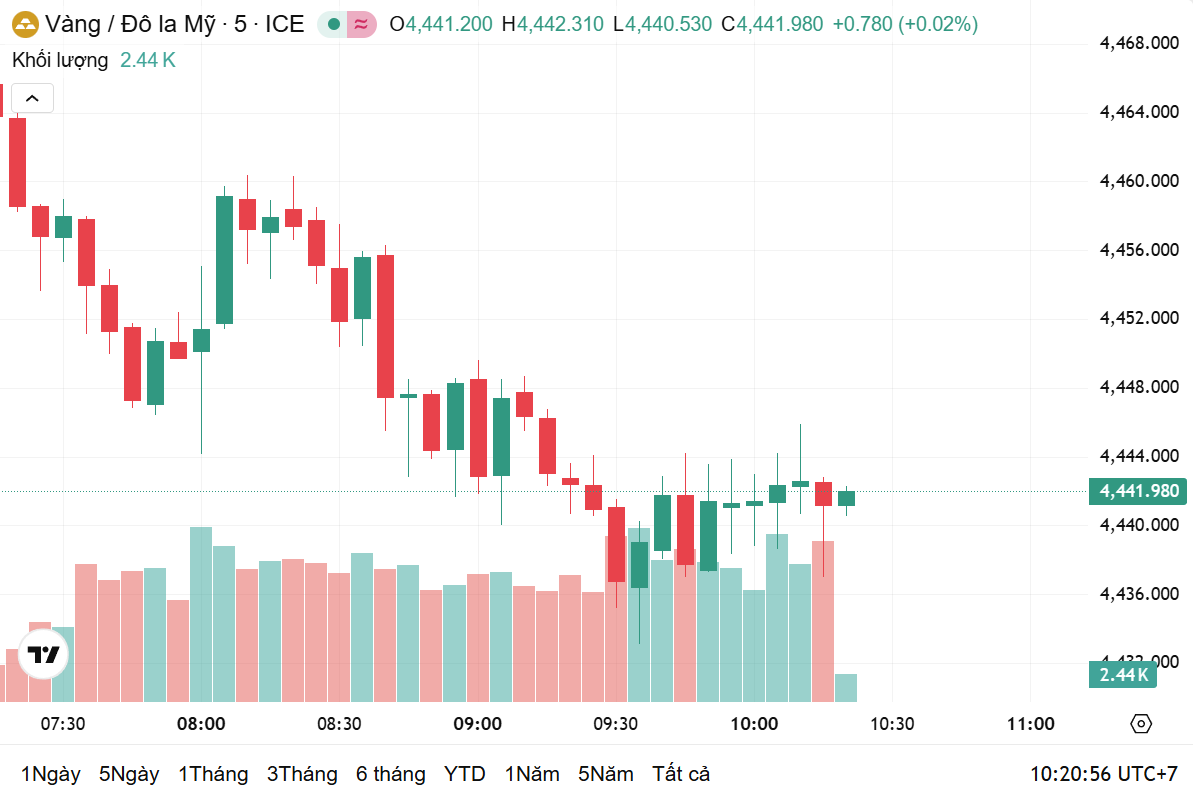
Task: Switch to the 3Tháng range
Action: [x=302, y=774]
